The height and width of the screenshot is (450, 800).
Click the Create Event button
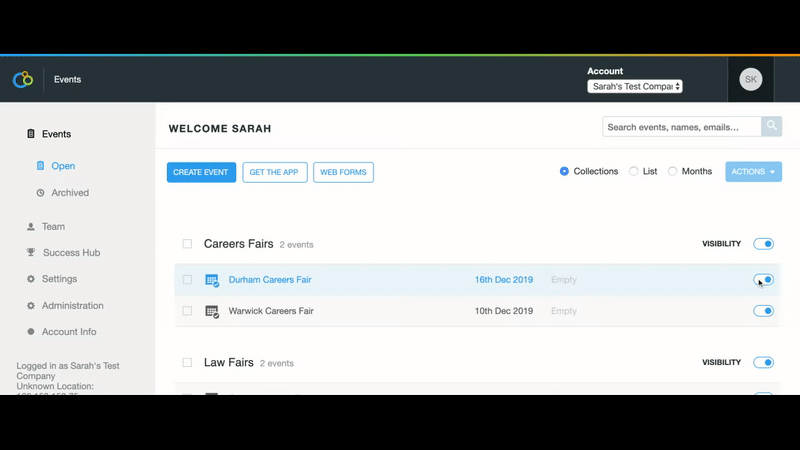coord(201,172)
